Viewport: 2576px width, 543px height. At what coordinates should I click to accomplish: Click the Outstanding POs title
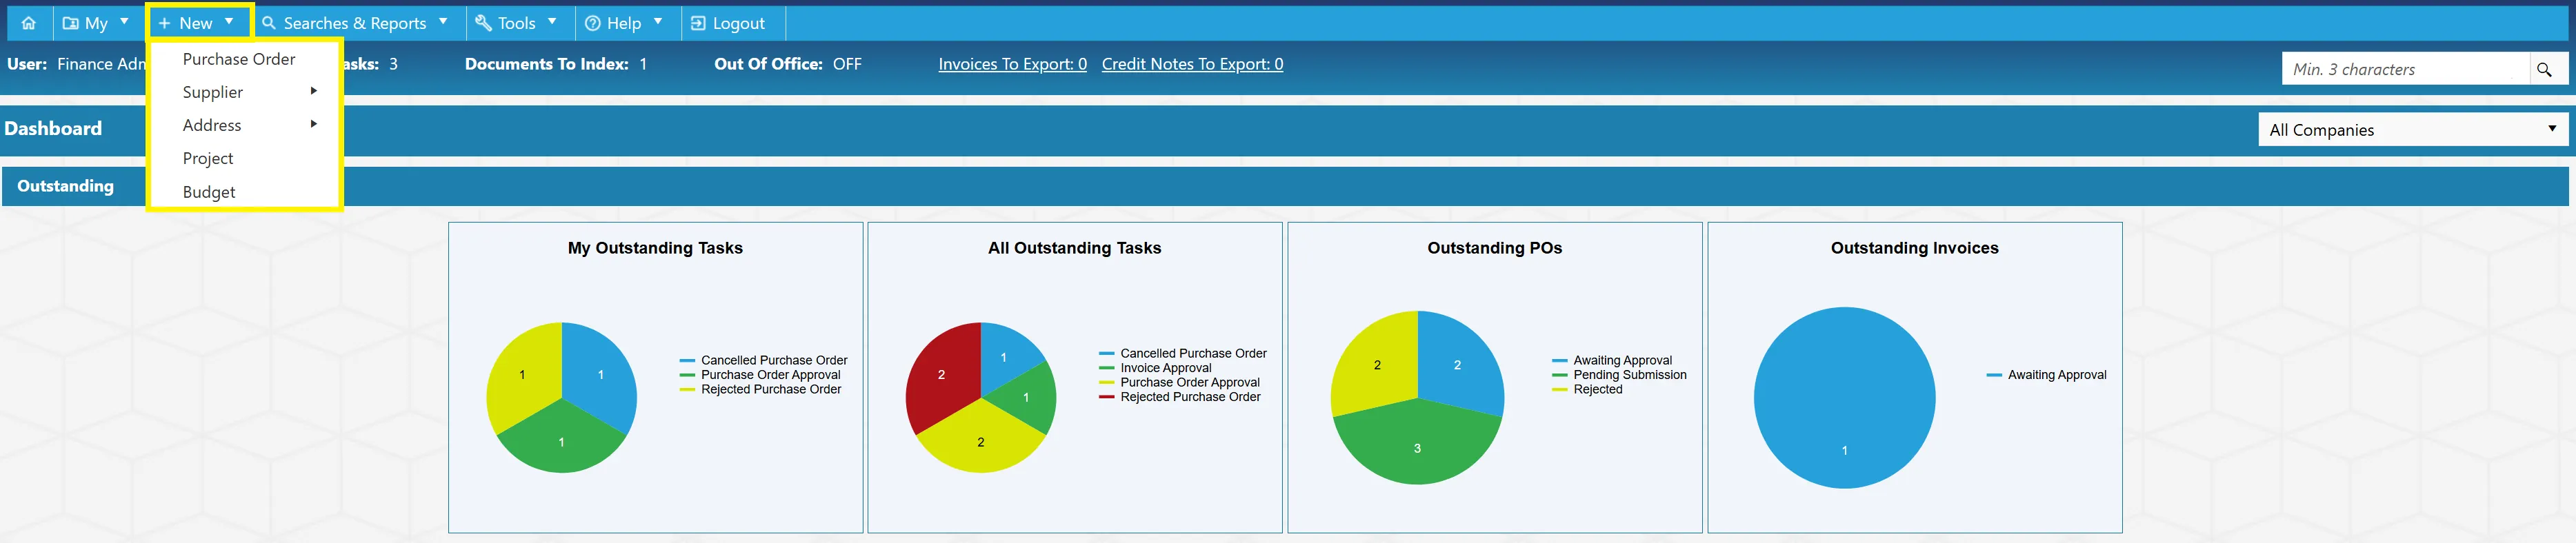pos(1494,248)
